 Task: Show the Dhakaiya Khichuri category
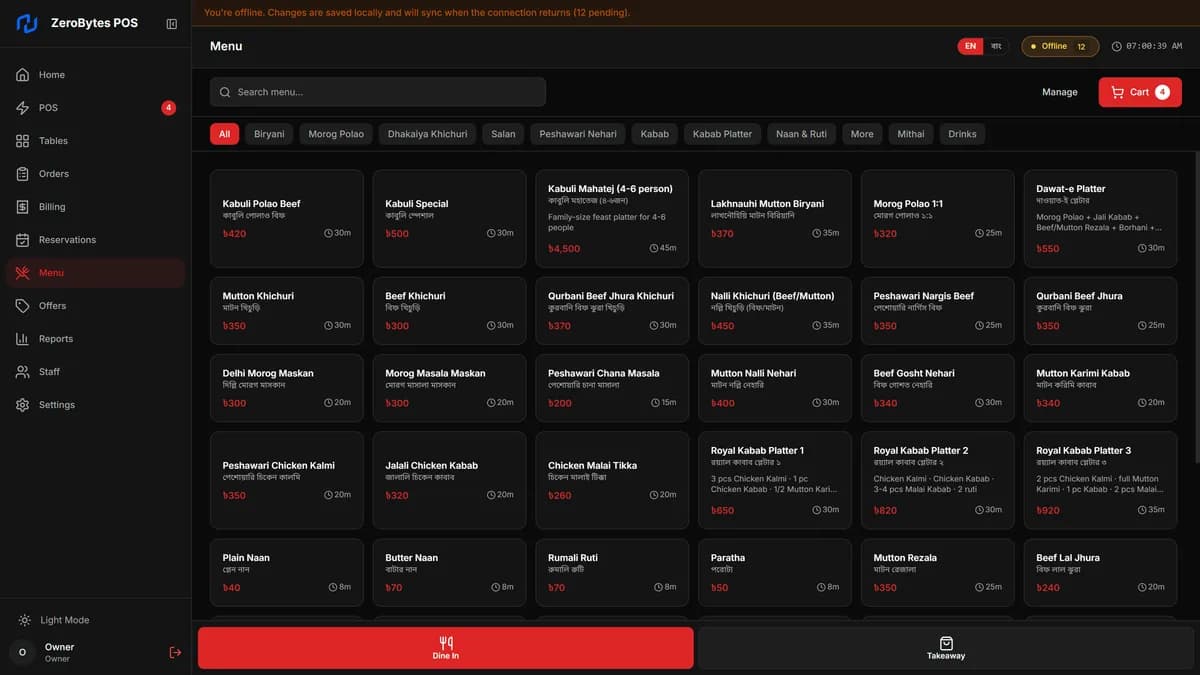pos(428,134)
